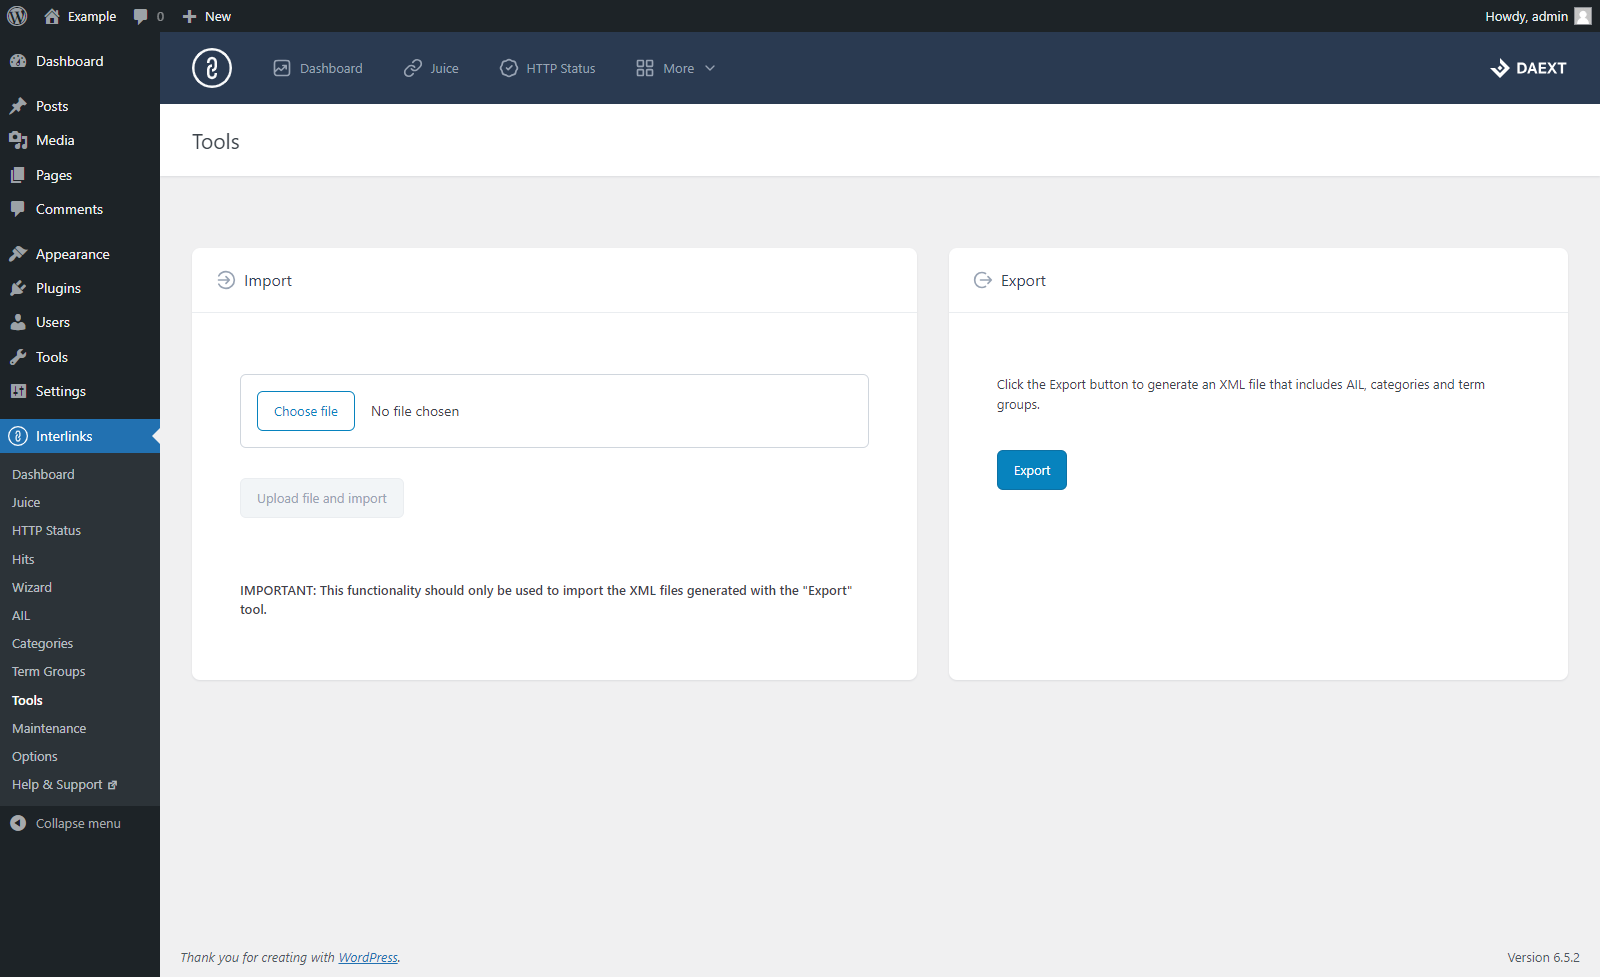Go to Maintenance in the Interlinks menu

tap(49, 728)
